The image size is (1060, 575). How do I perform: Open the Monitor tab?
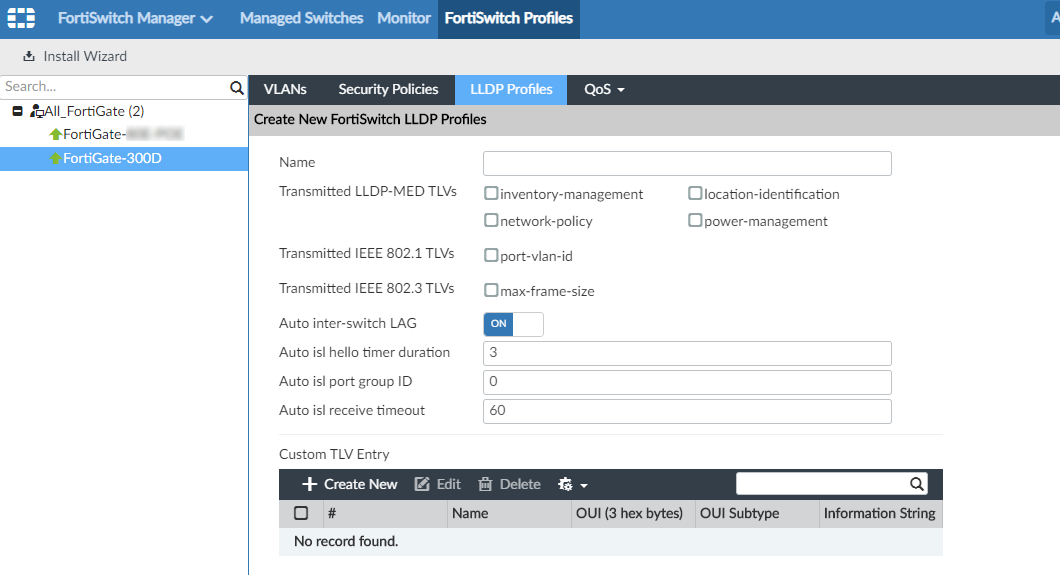(x=404, y=18)
